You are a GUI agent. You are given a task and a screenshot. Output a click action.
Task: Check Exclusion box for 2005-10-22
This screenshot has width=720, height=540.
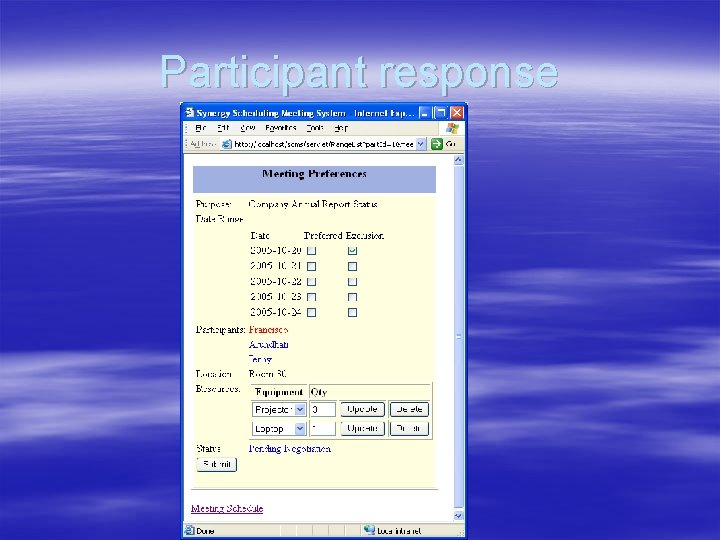(x=352, y=281)
